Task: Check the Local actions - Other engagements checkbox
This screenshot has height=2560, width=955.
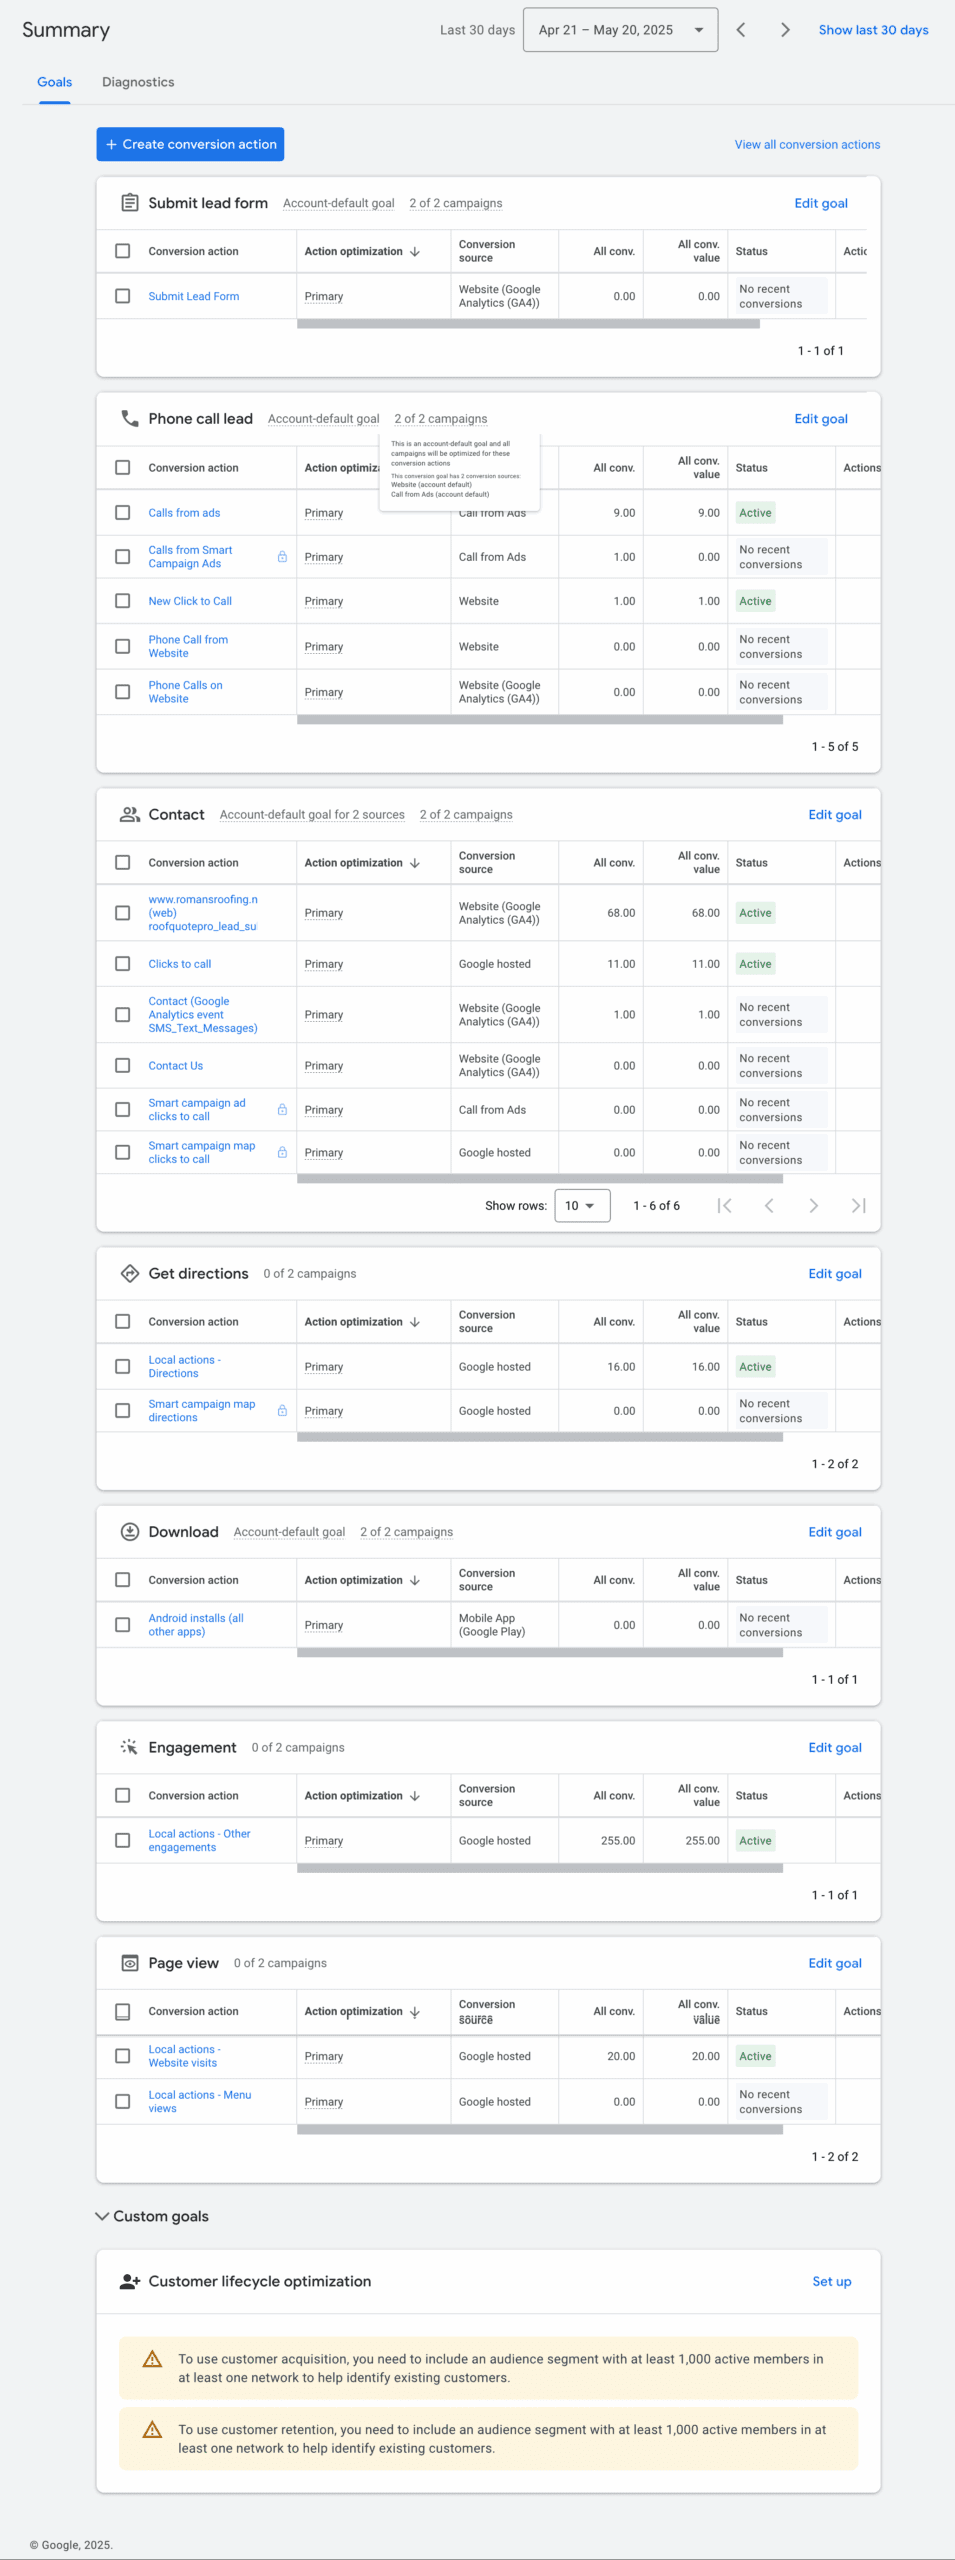Action: (x=123, y=1841)
